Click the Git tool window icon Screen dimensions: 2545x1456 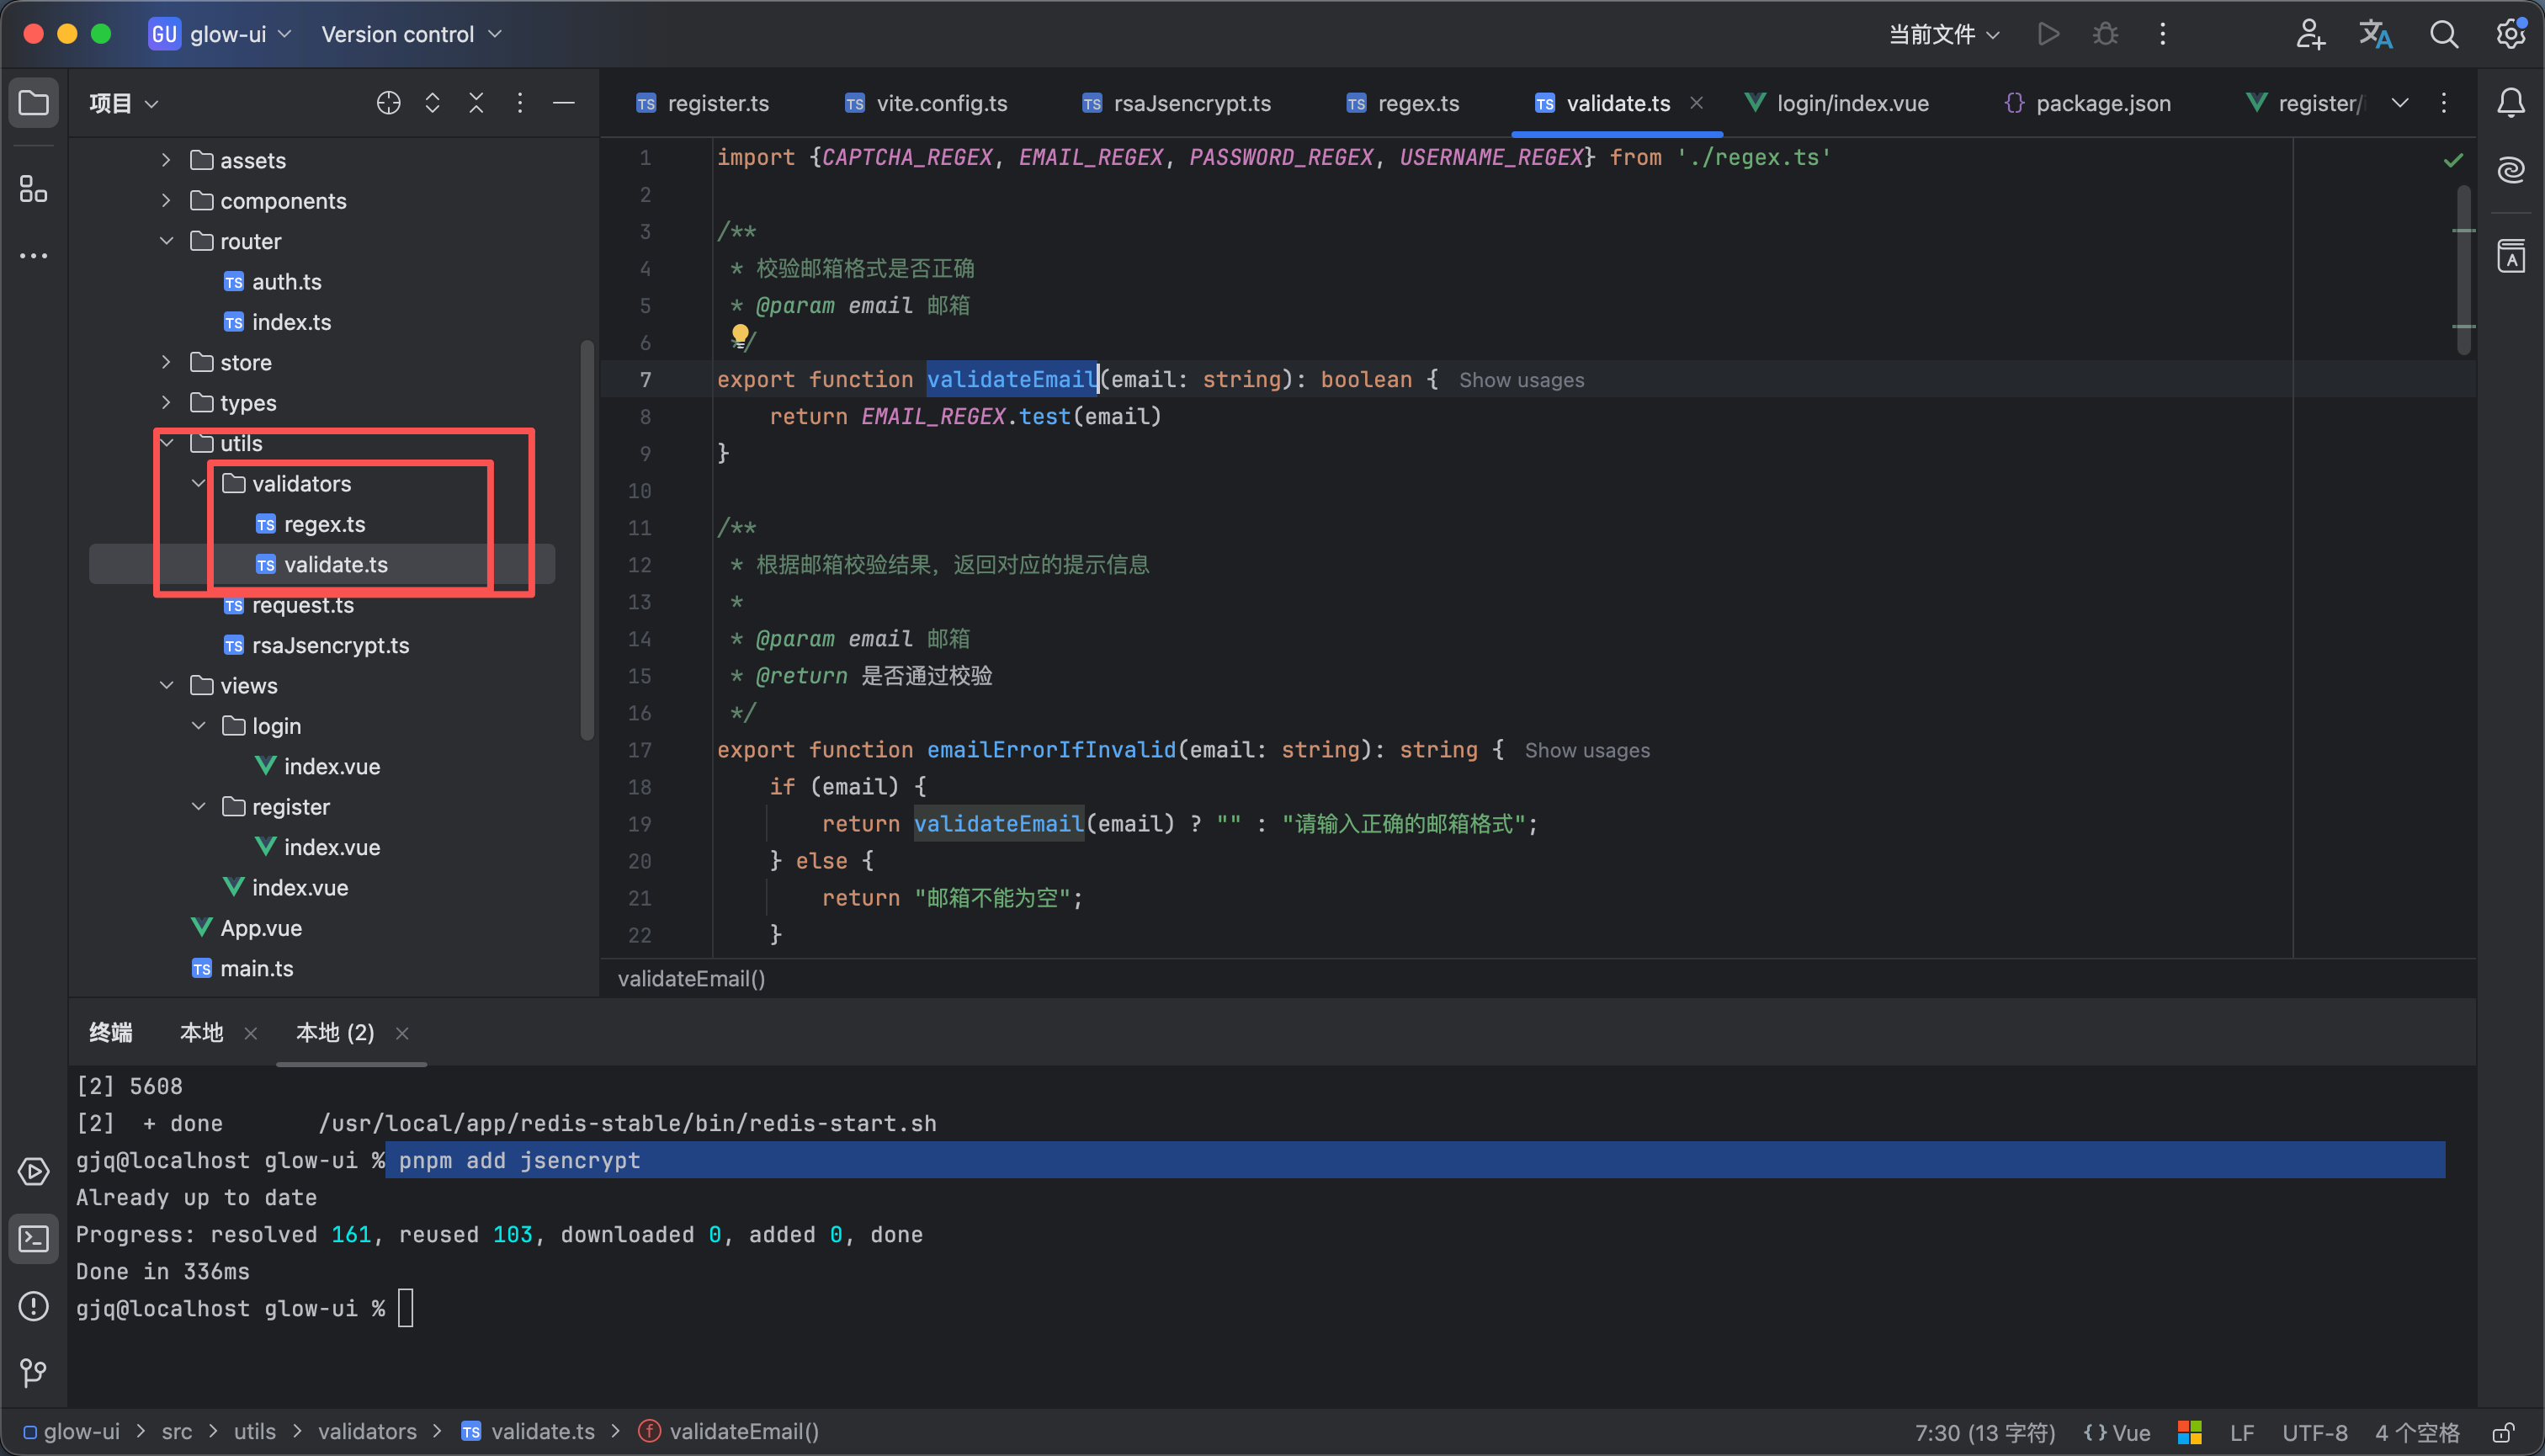tap(33, 1373)
